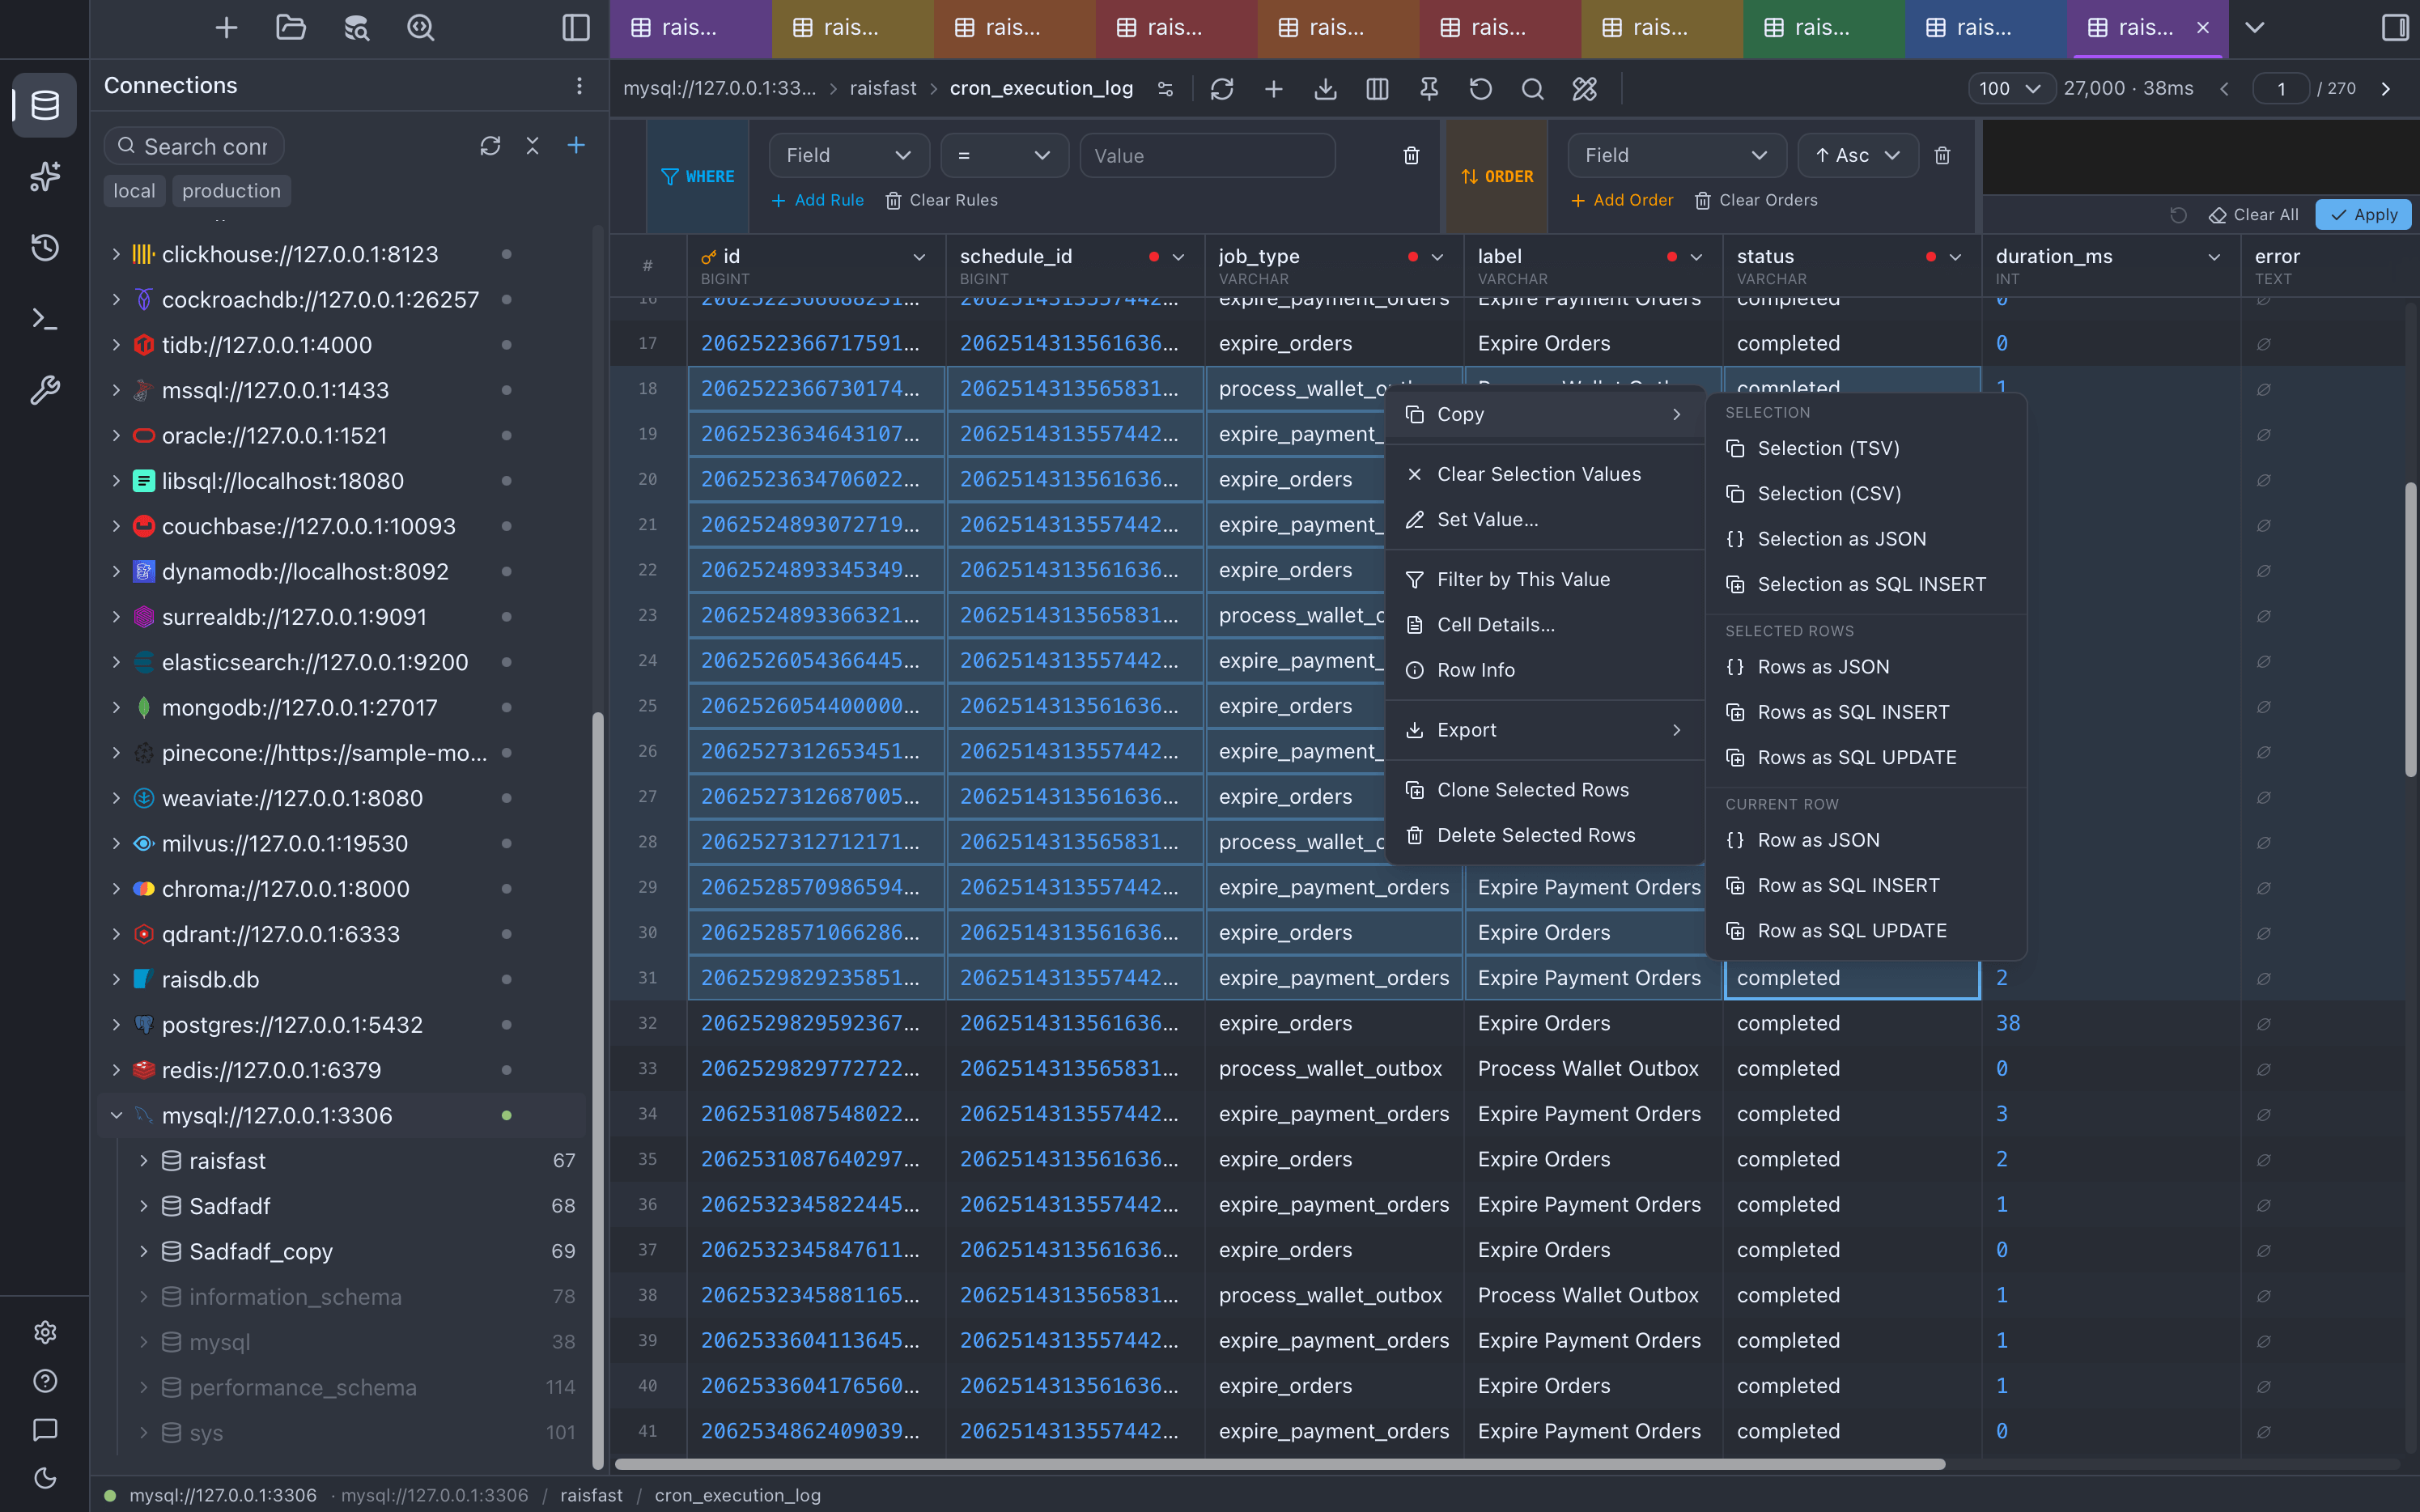Open the WHERE Field dropdown

(848, 156)
